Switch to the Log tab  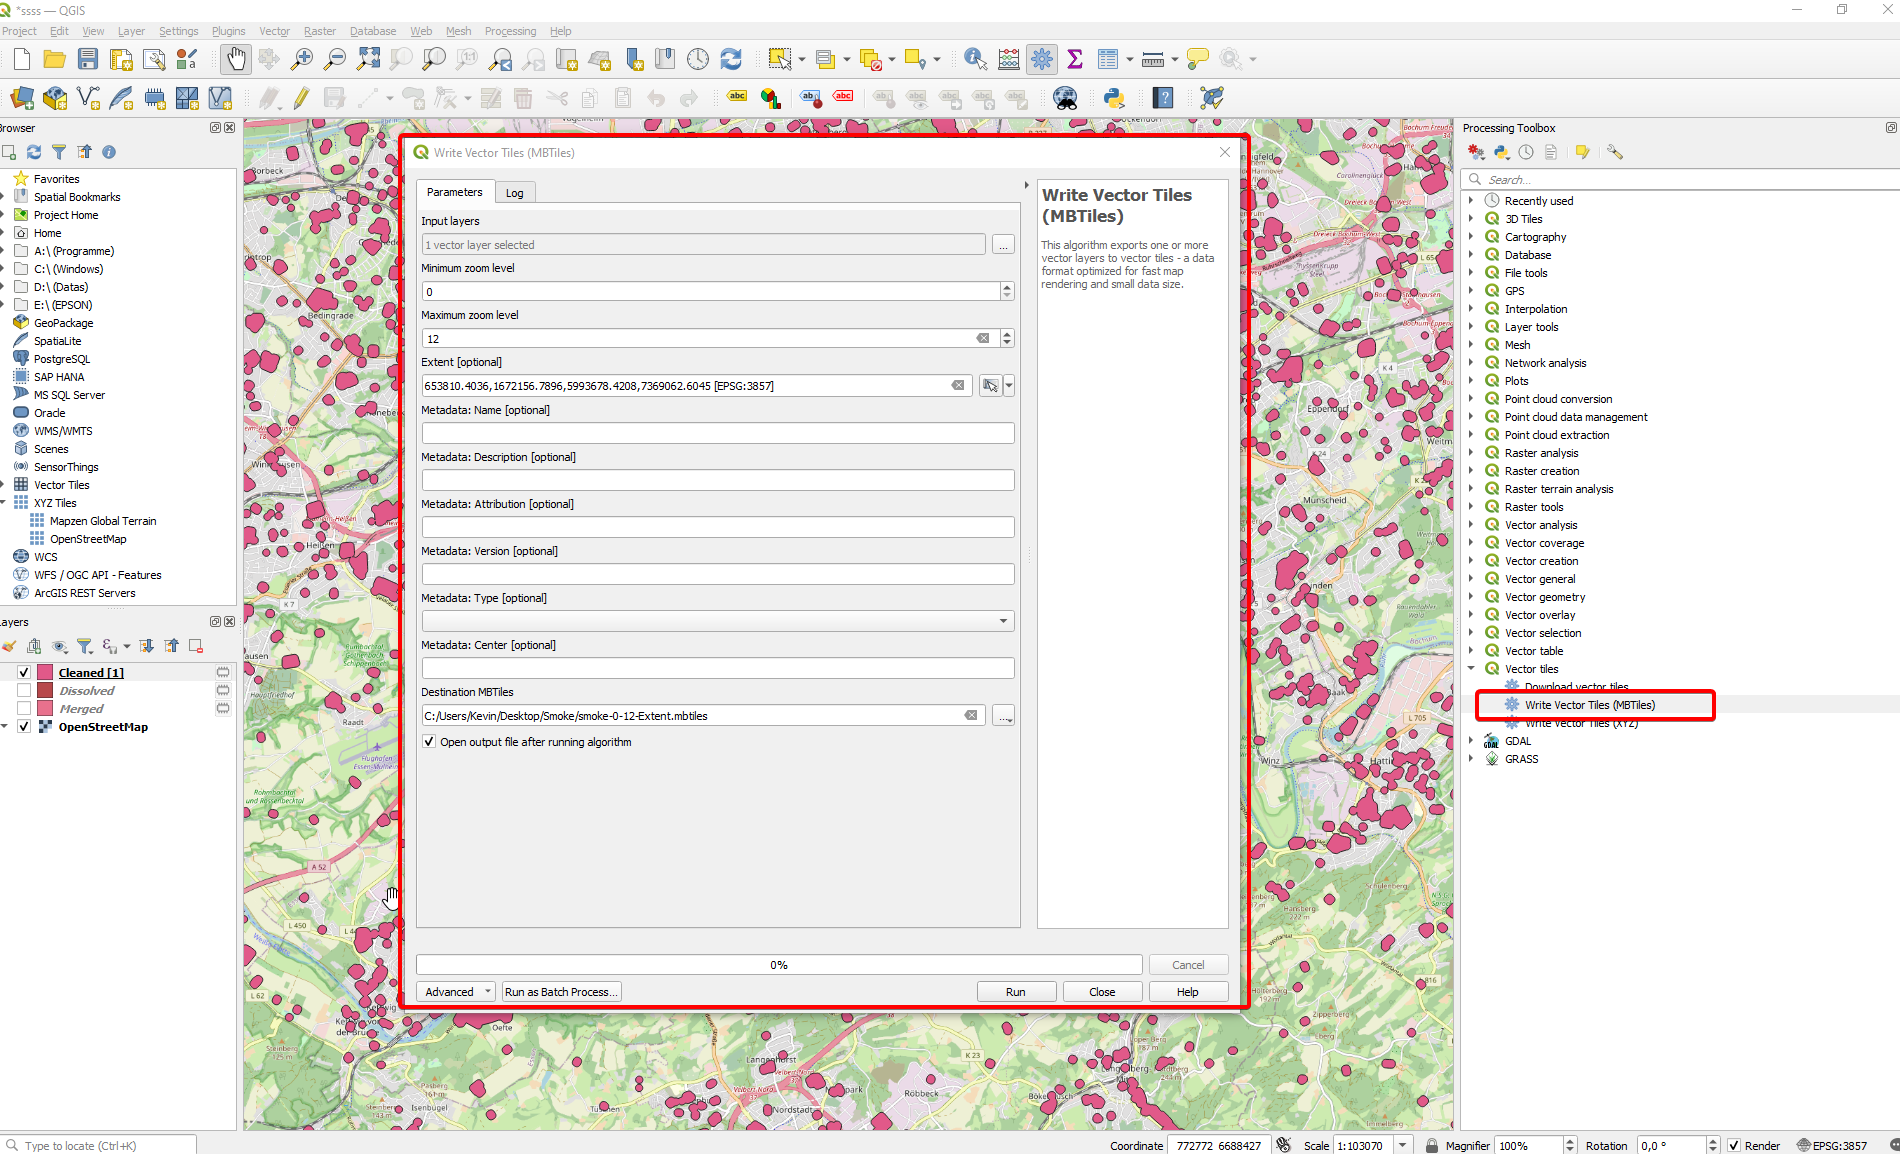click(514, 192)
